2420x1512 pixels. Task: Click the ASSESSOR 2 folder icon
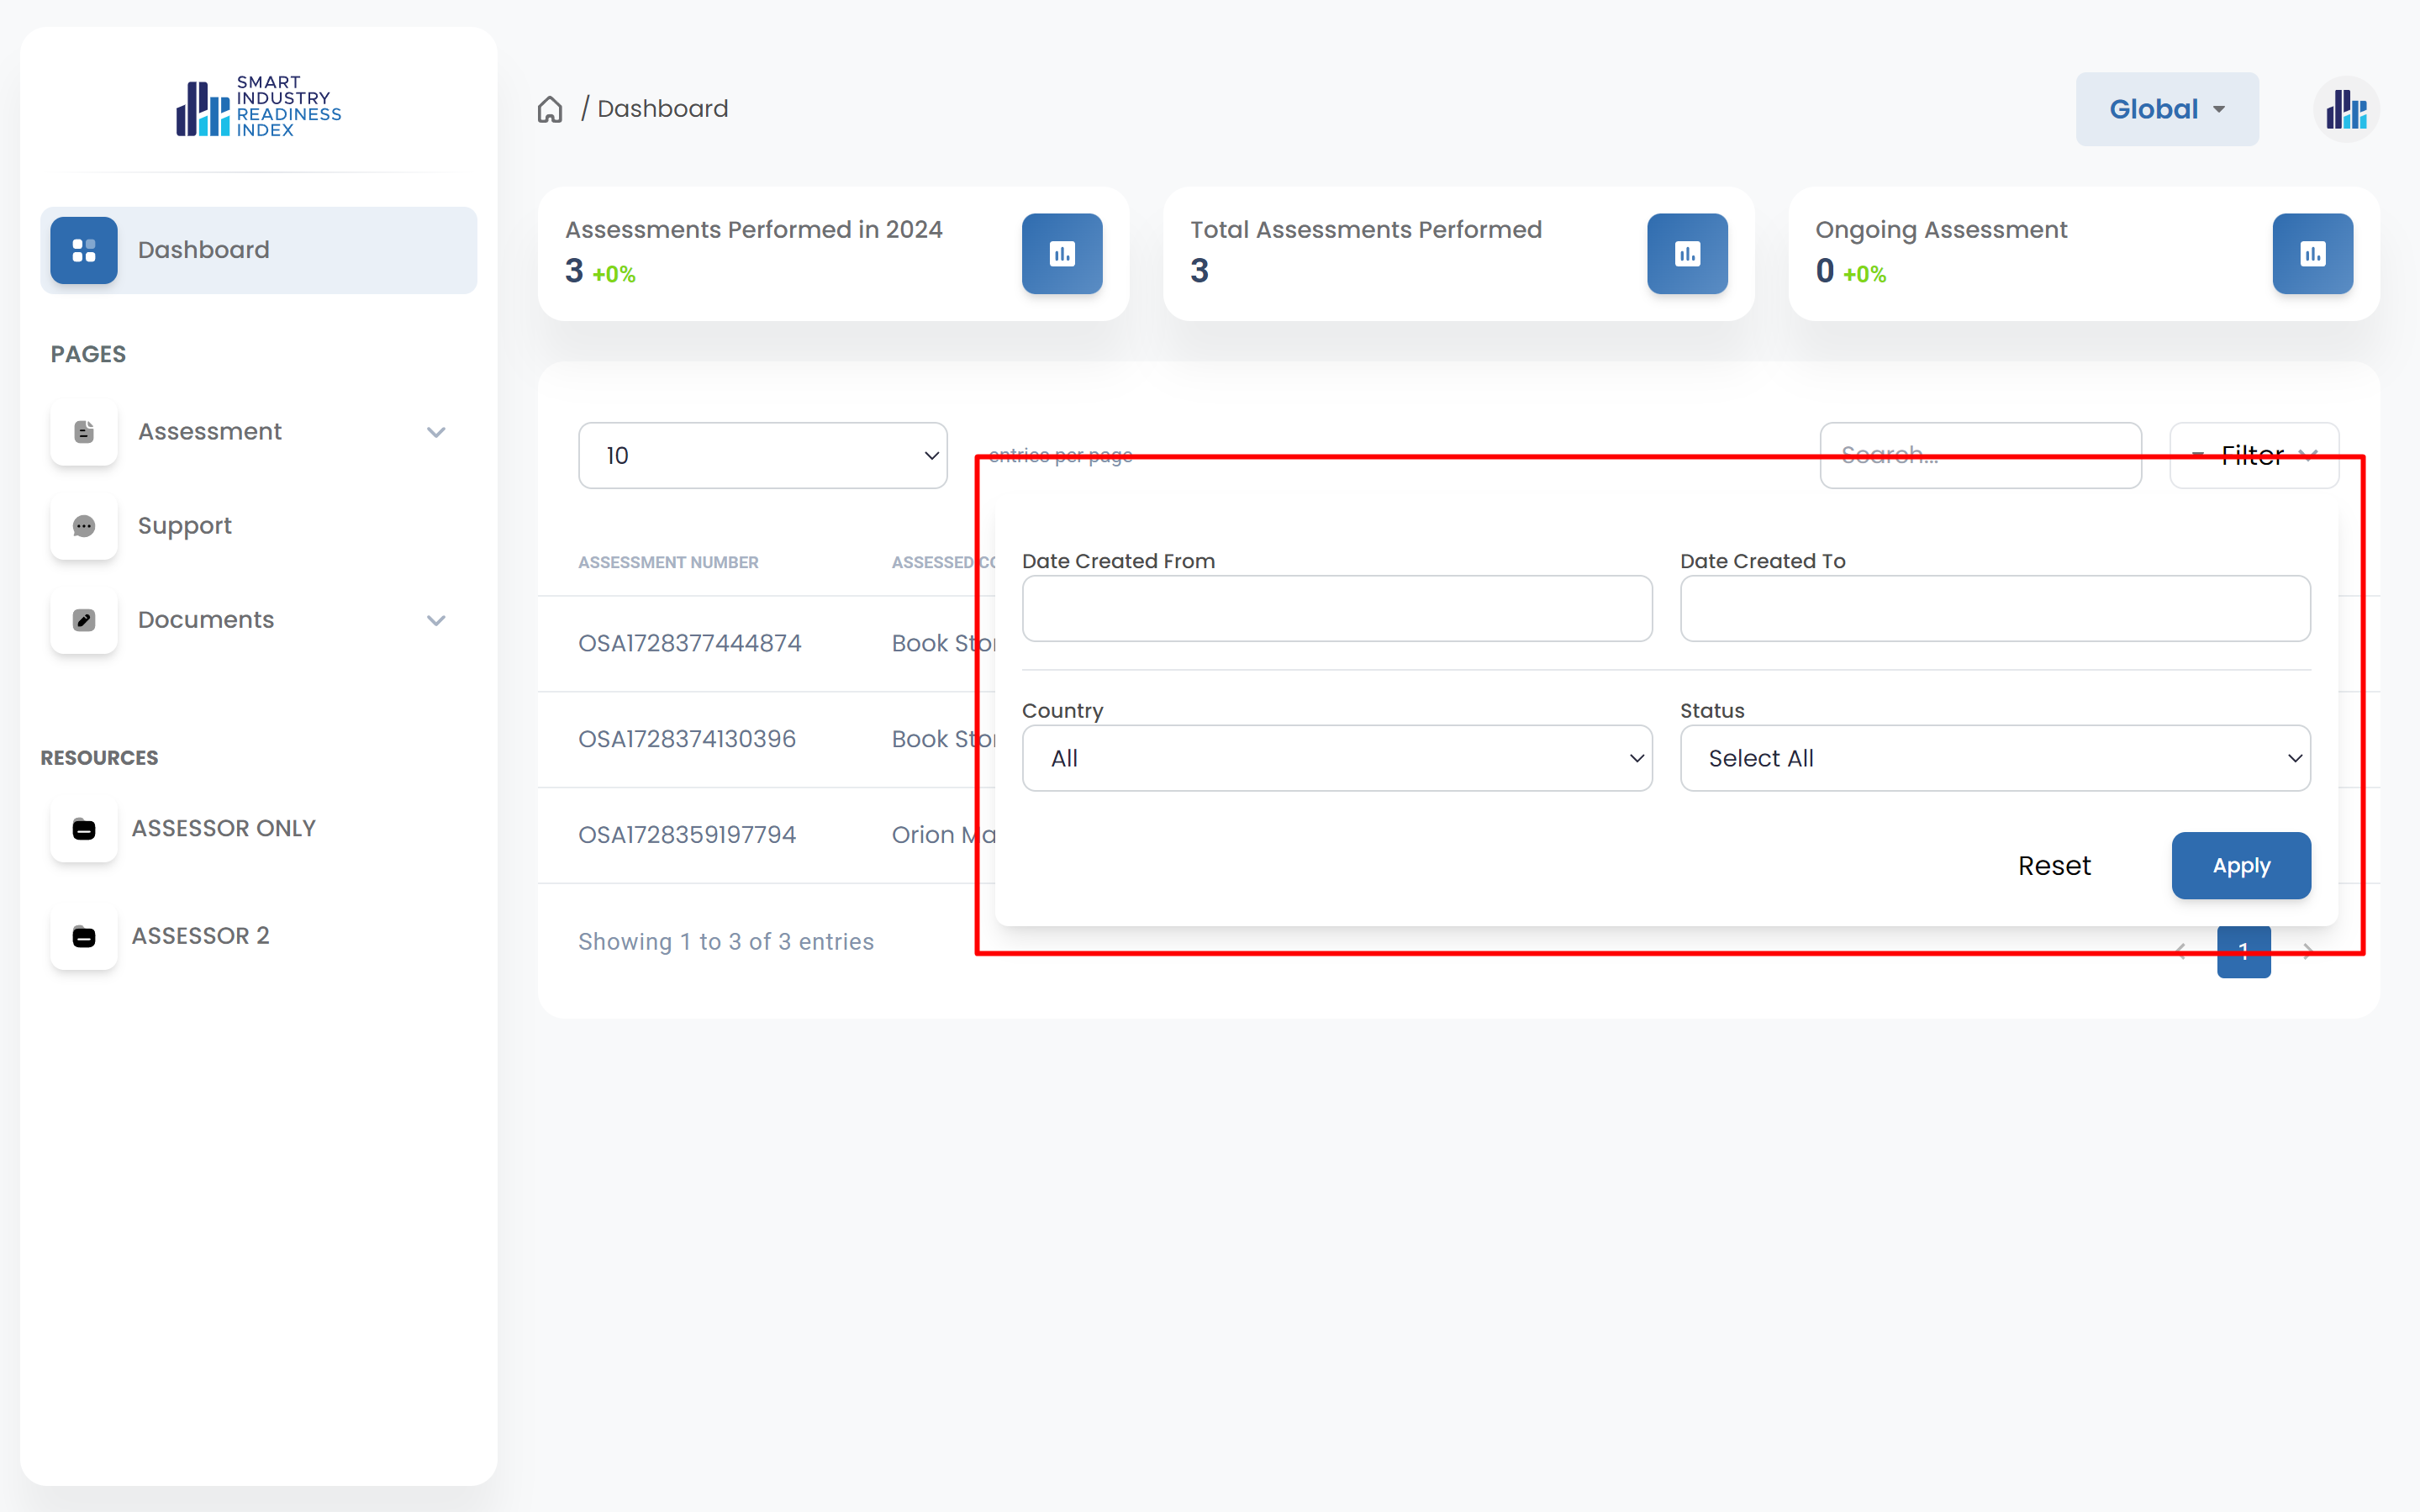84,936
